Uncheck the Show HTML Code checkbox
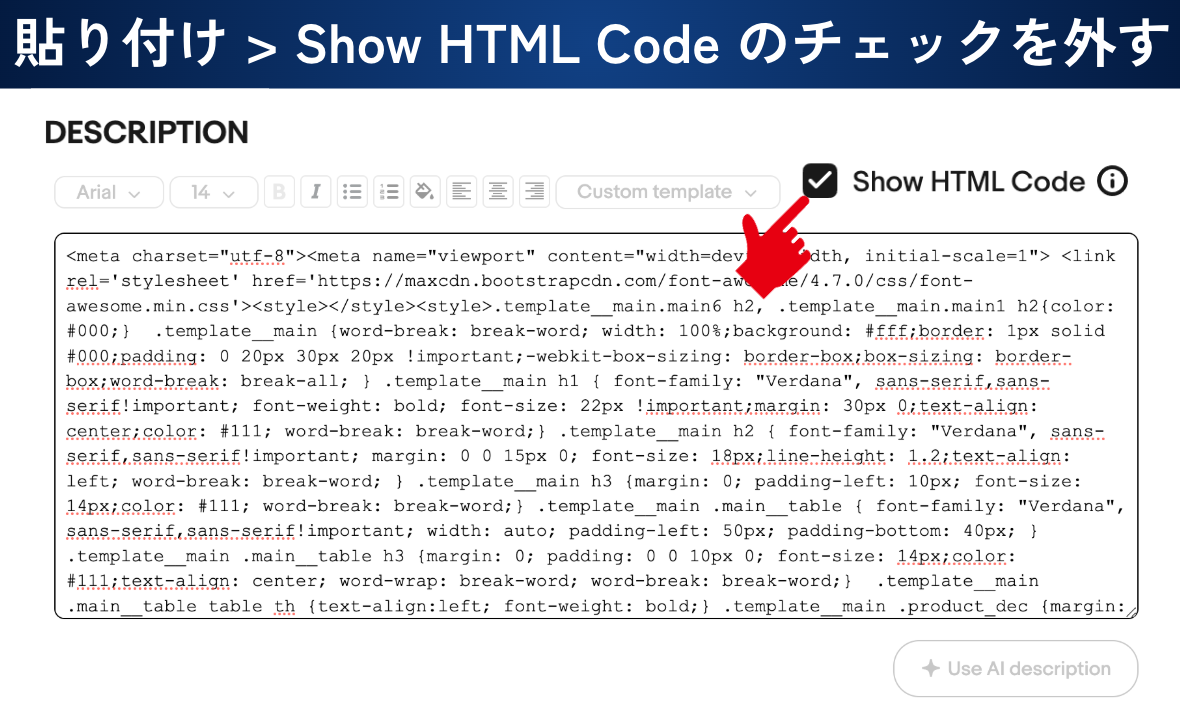Image resolution: width=1180 pixels, height=706 pixels. 820,181
